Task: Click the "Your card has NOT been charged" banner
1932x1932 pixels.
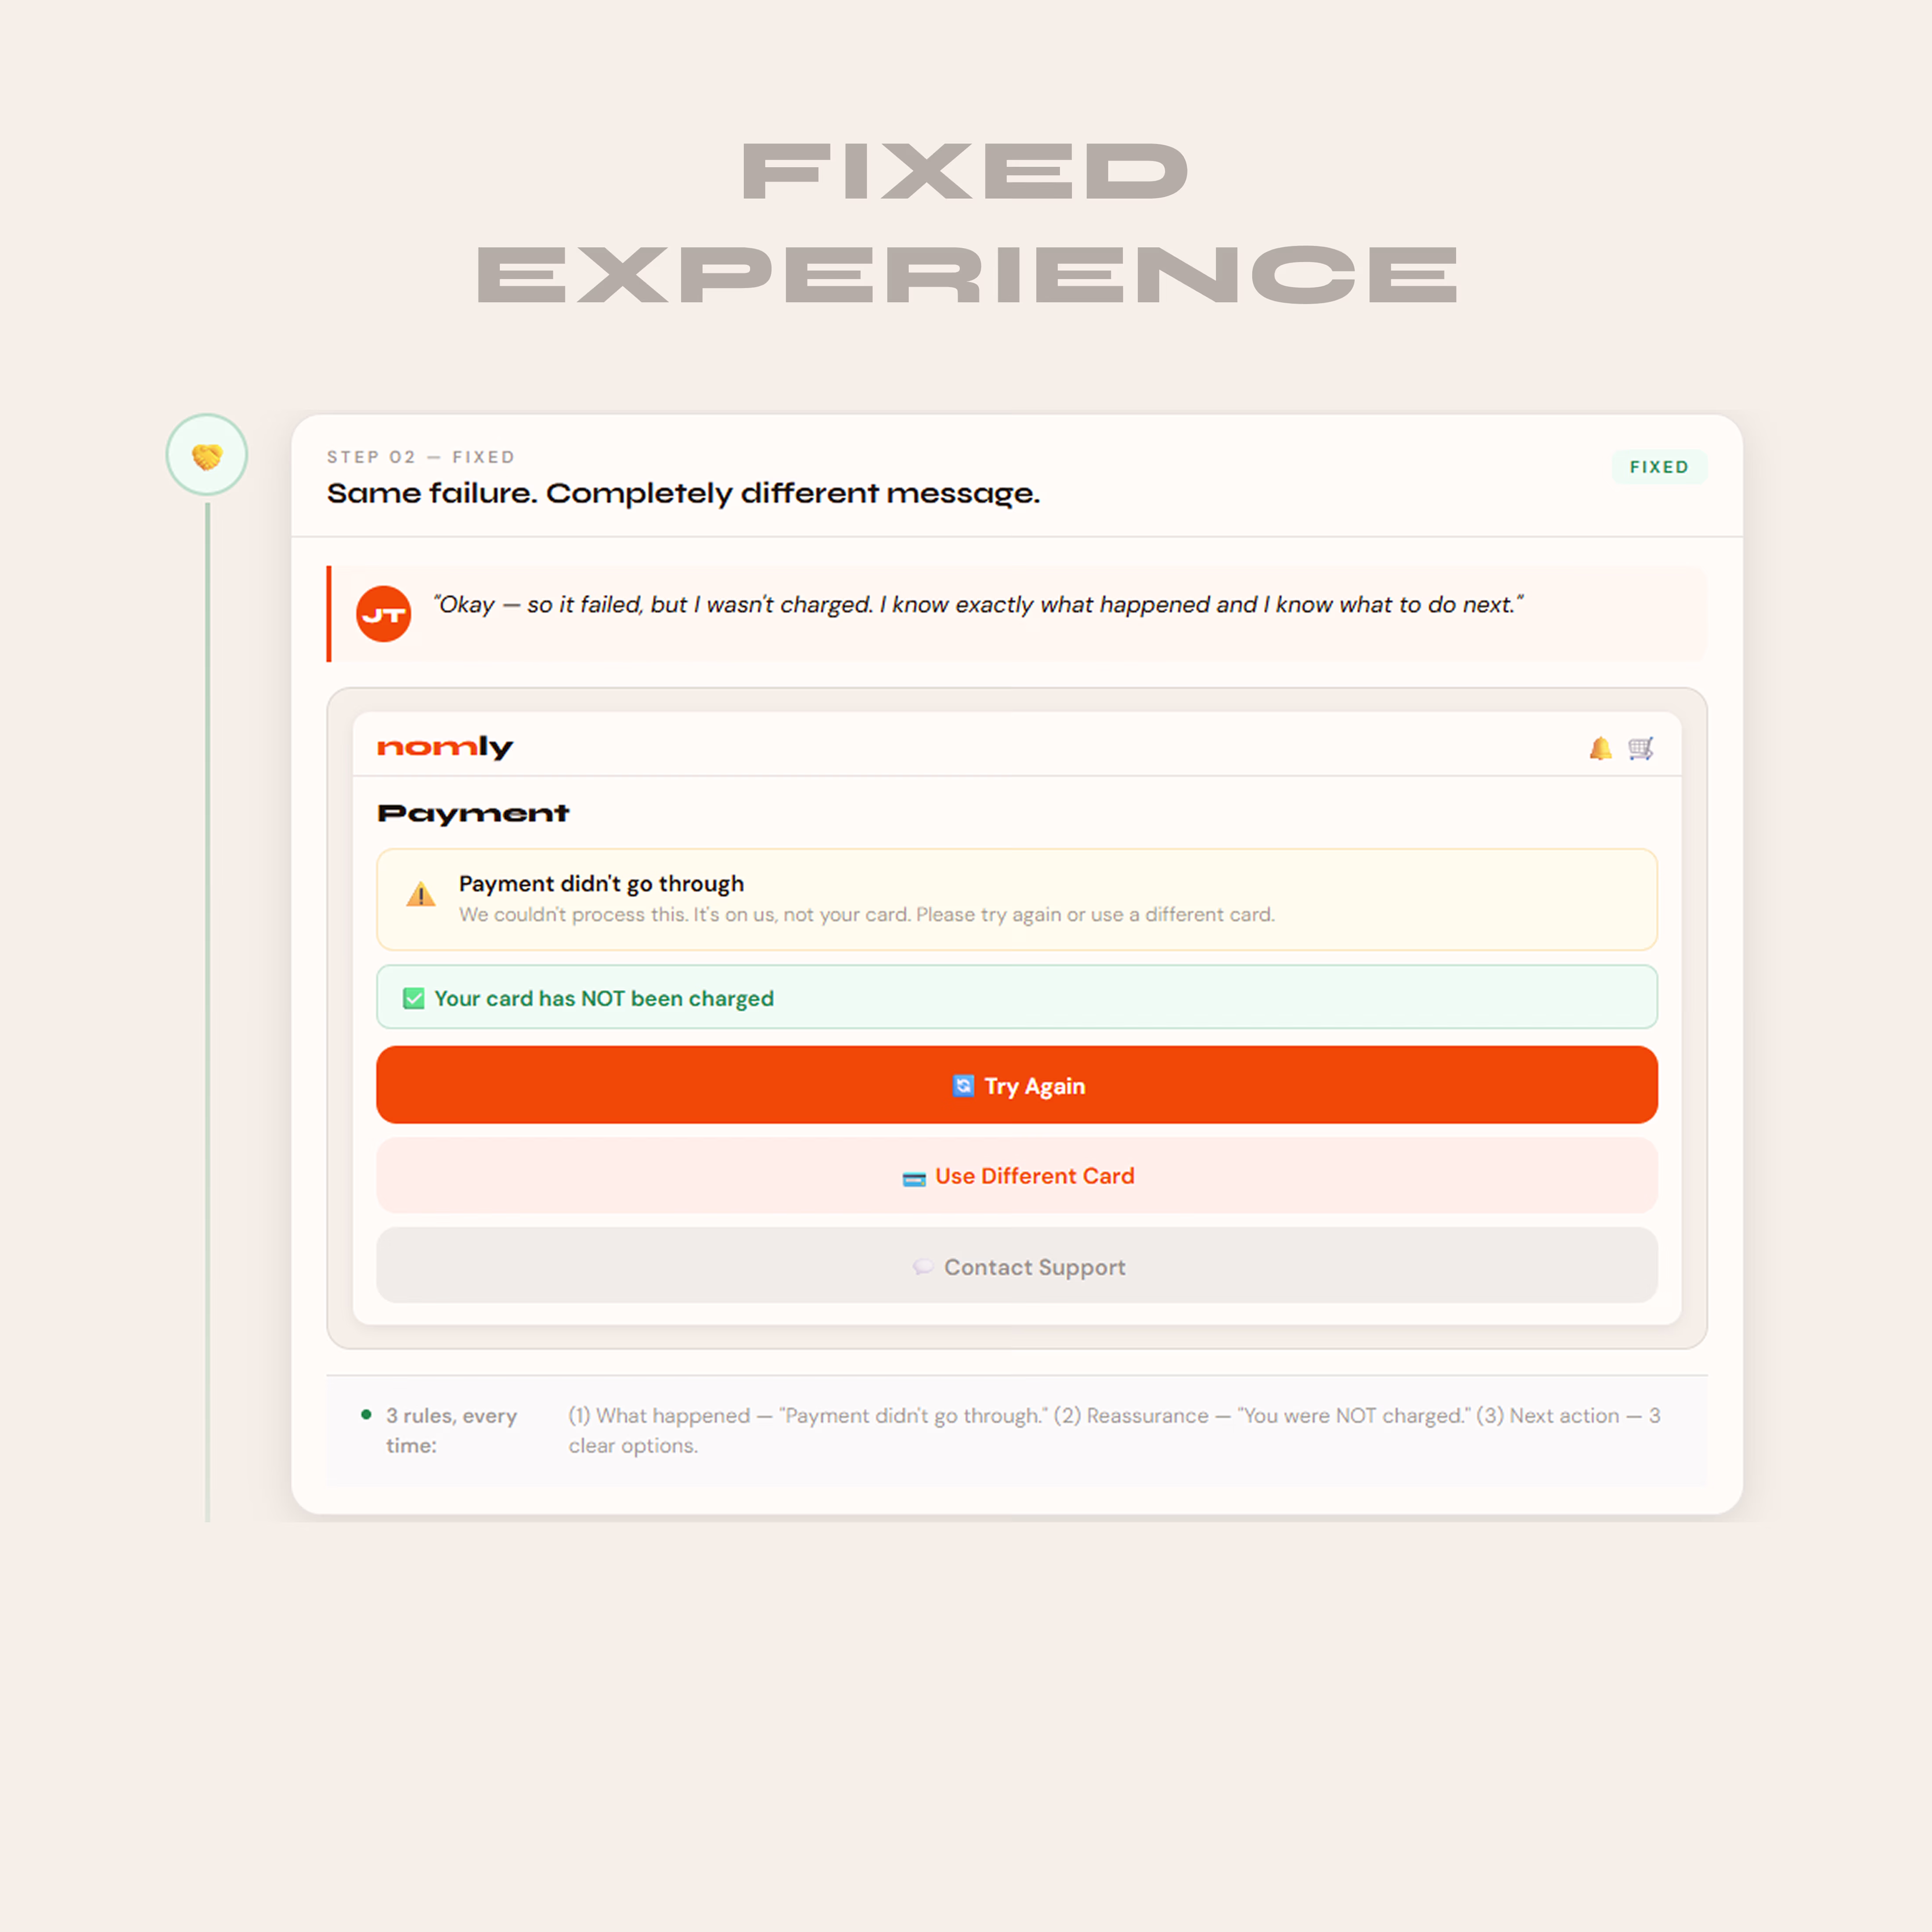Action: 1017,998
